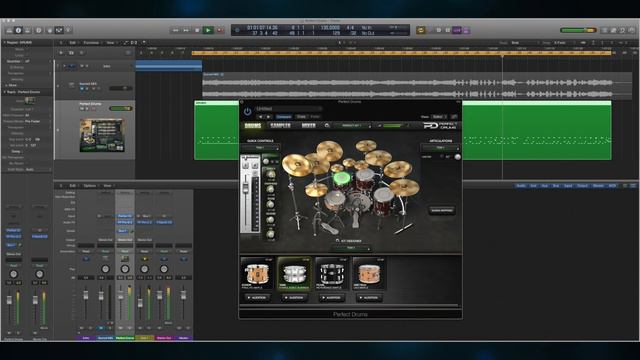This screenshot has width=640, height=360.
Task: Stop playback with the Stop button
Action: tap(197, 30)
